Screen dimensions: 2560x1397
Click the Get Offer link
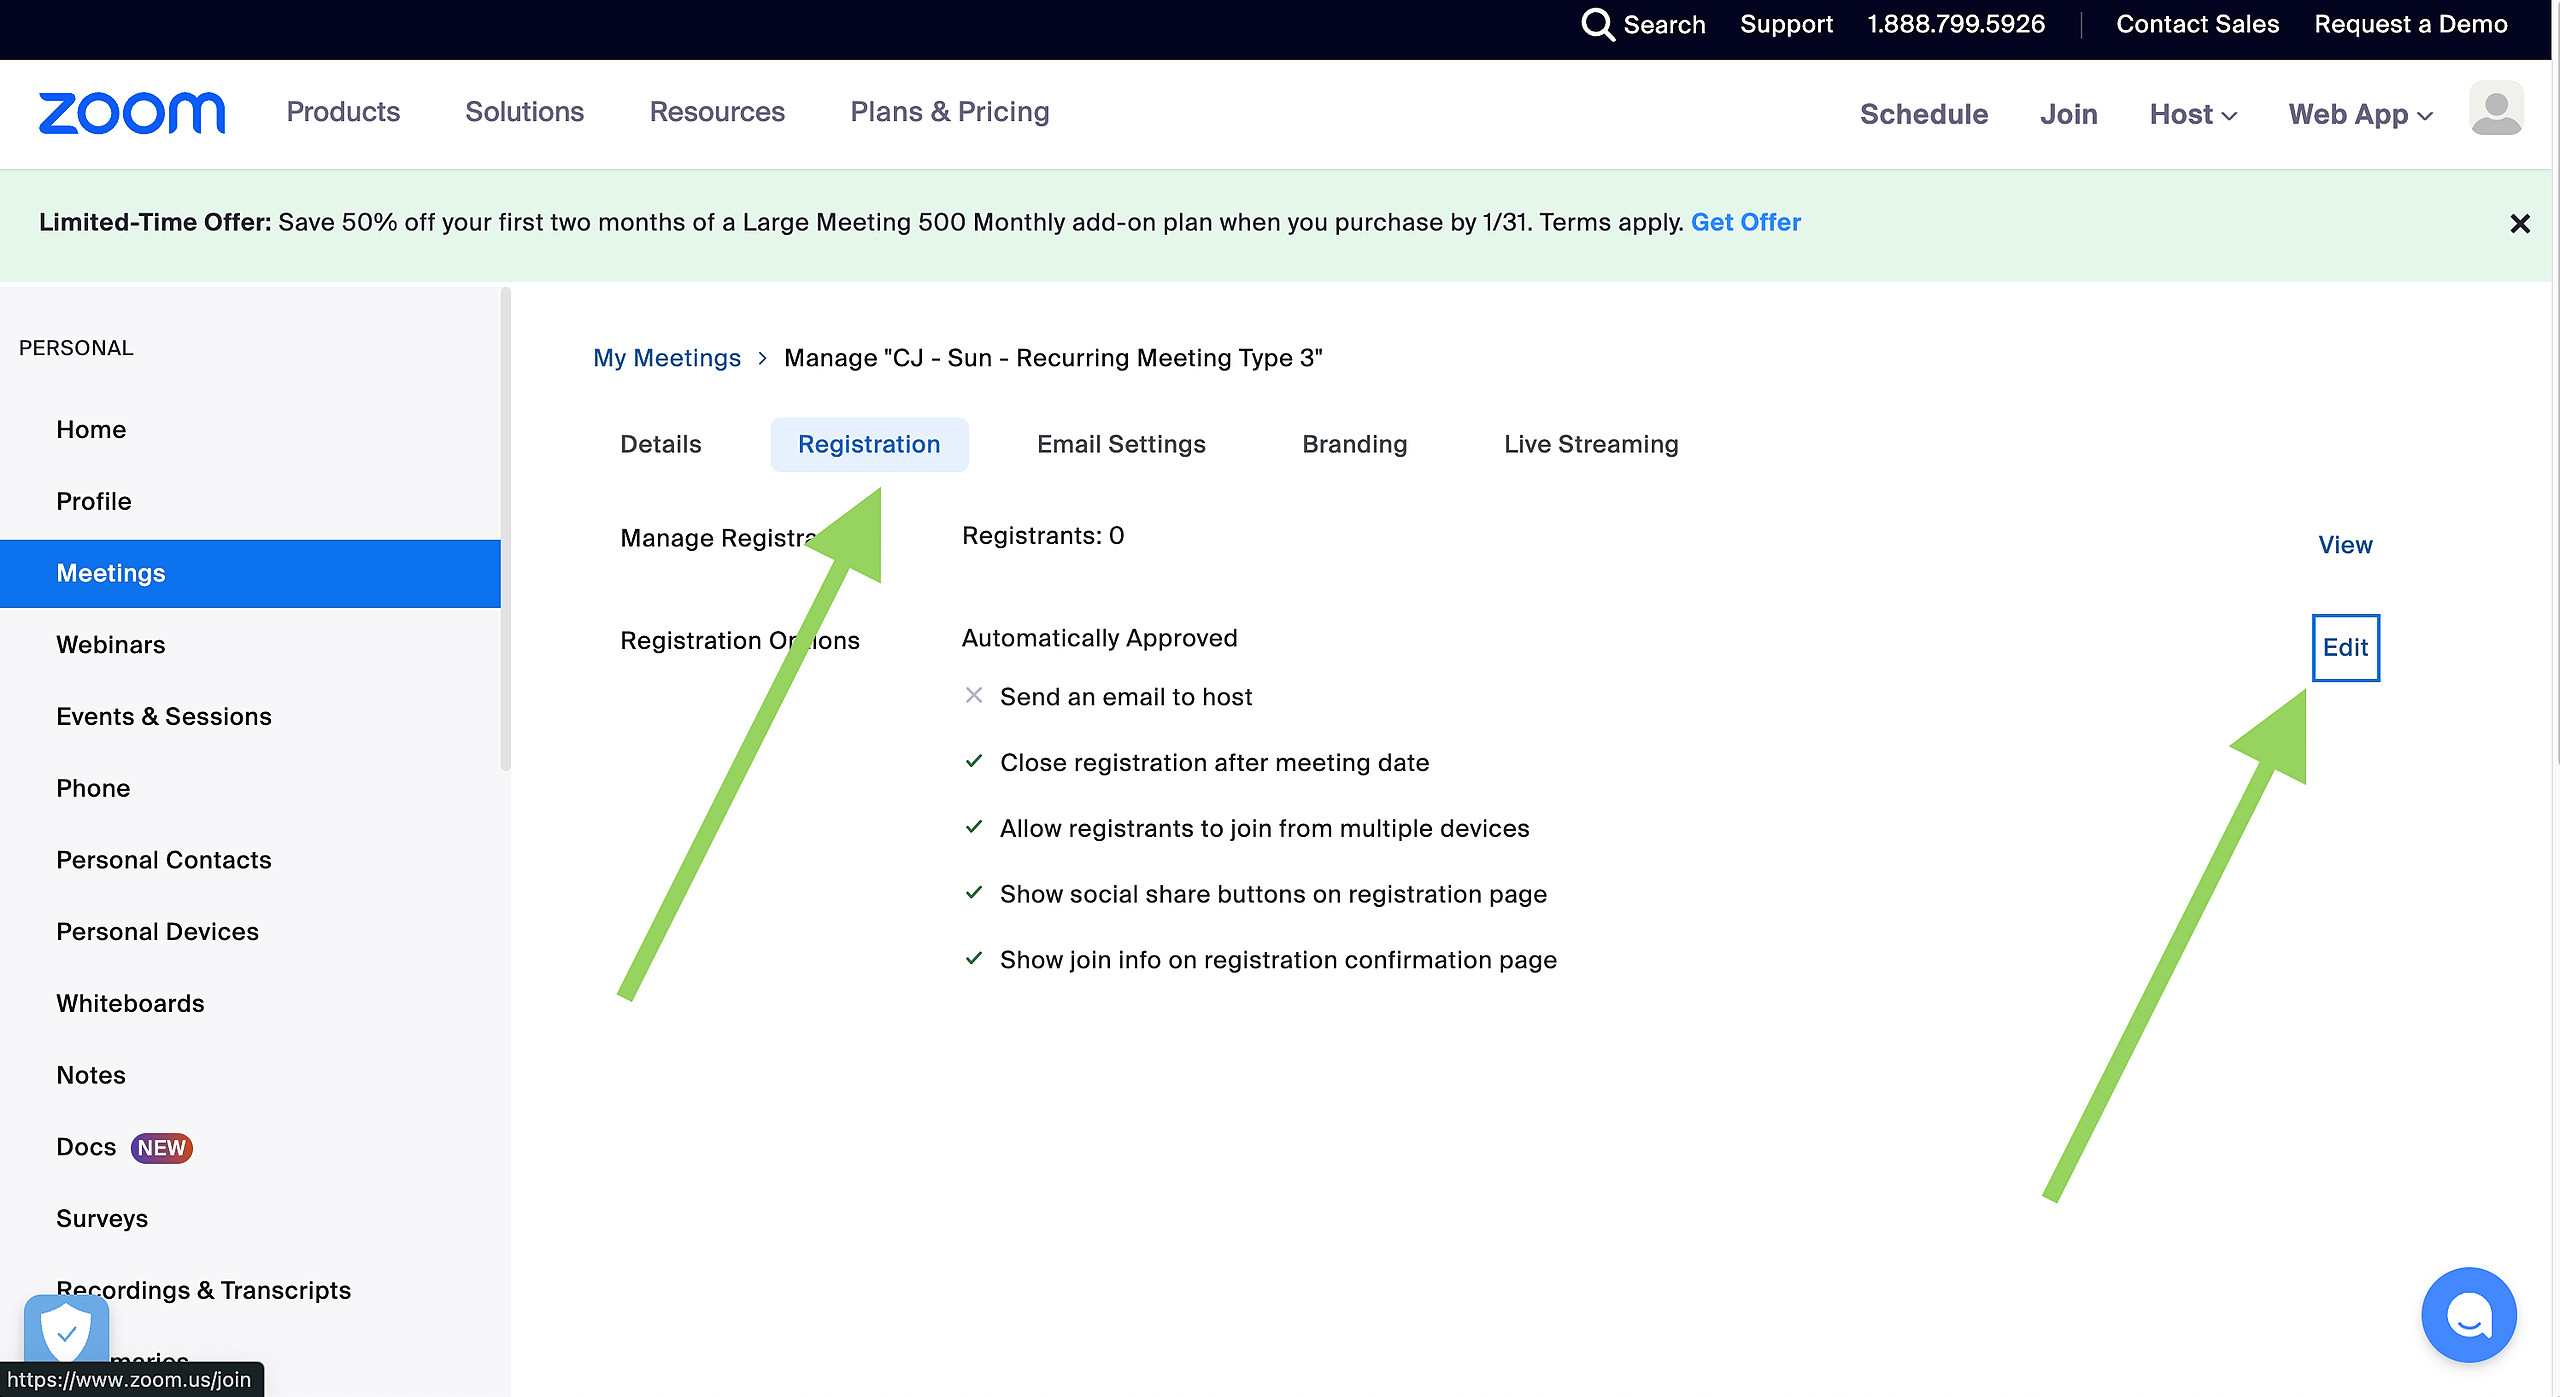(x=1745, y=222)
